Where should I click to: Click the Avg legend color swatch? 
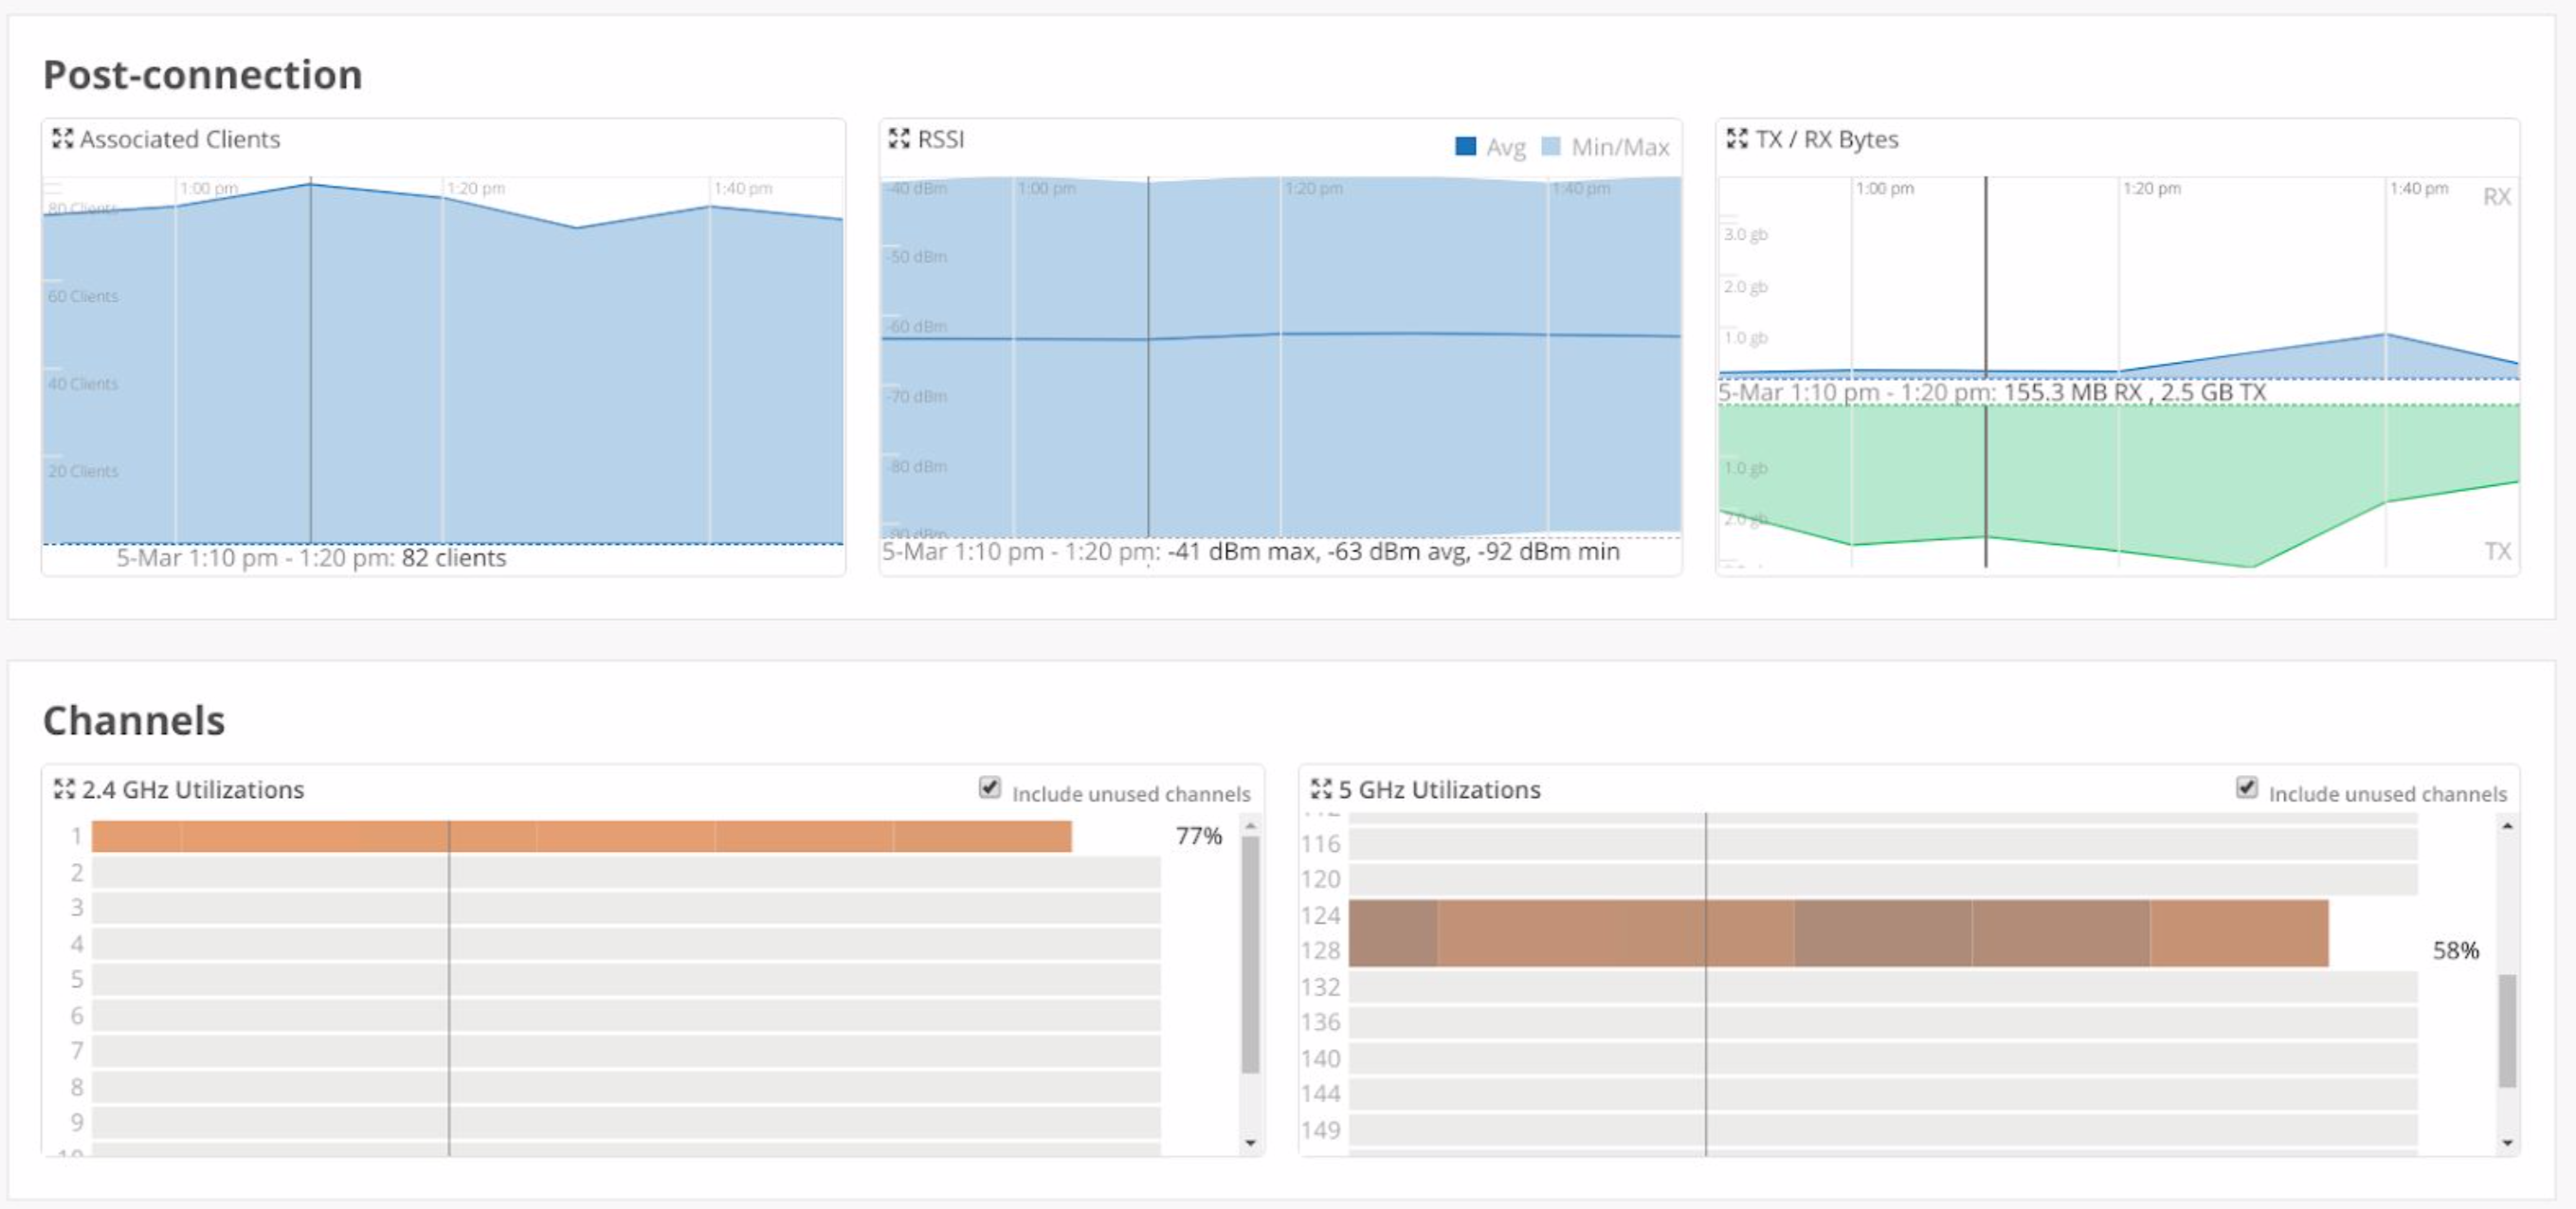pos(1466,147)
